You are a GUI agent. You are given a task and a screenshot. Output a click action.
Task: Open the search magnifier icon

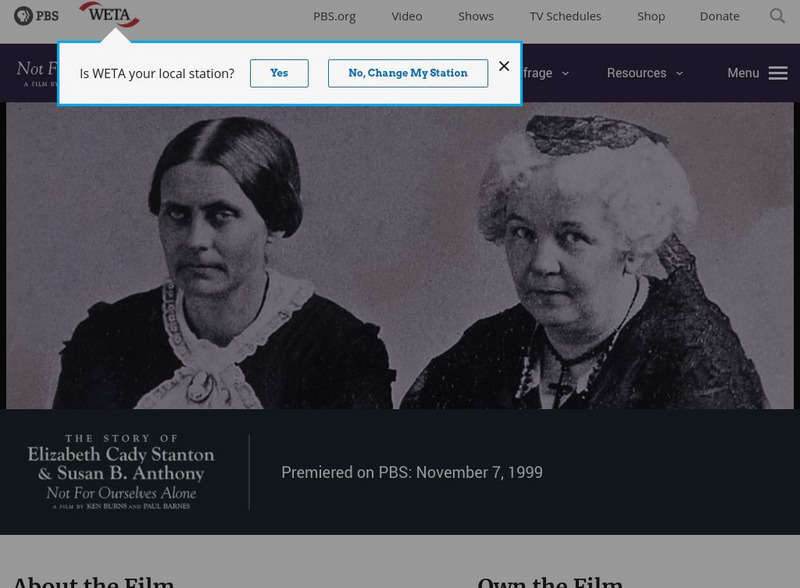pos(777,16)
